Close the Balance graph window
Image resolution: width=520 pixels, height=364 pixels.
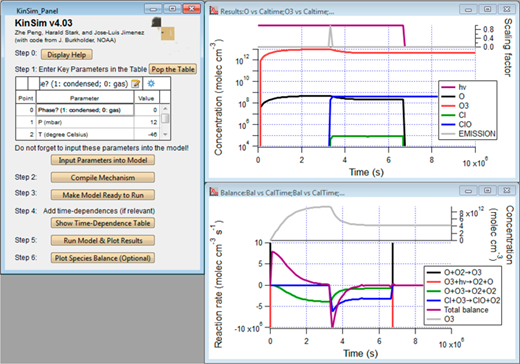point(507,191)
